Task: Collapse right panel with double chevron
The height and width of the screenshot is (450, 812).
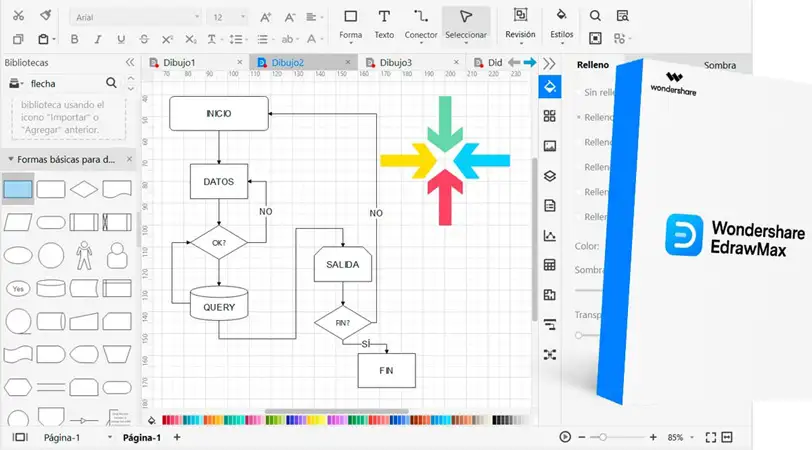Action: pos(549,64)
